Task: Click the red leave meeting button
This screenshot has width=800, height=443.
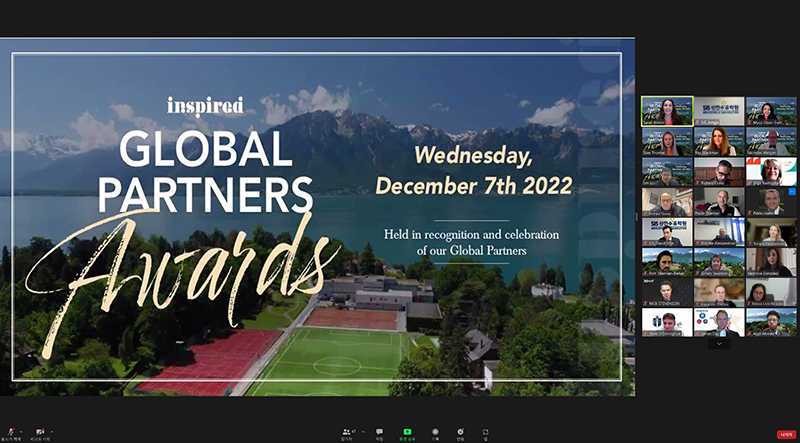Action: pos(786,434)
